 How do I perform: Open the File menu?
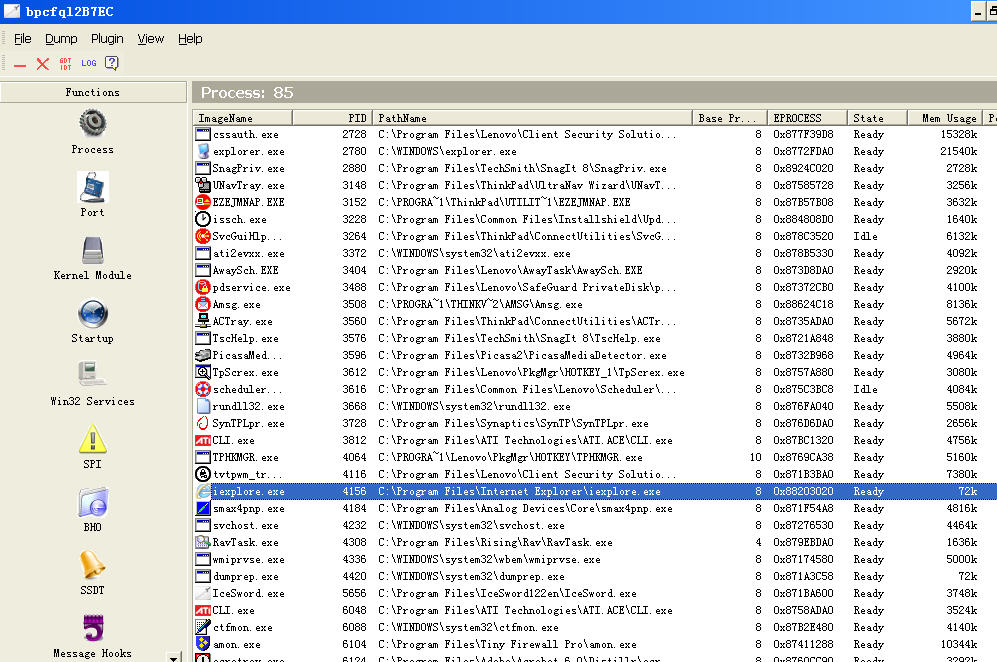click(22, 39)
